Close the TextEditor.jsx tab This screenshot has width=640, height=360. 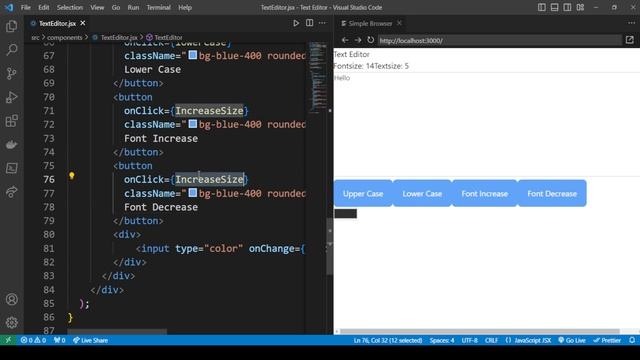83,23
